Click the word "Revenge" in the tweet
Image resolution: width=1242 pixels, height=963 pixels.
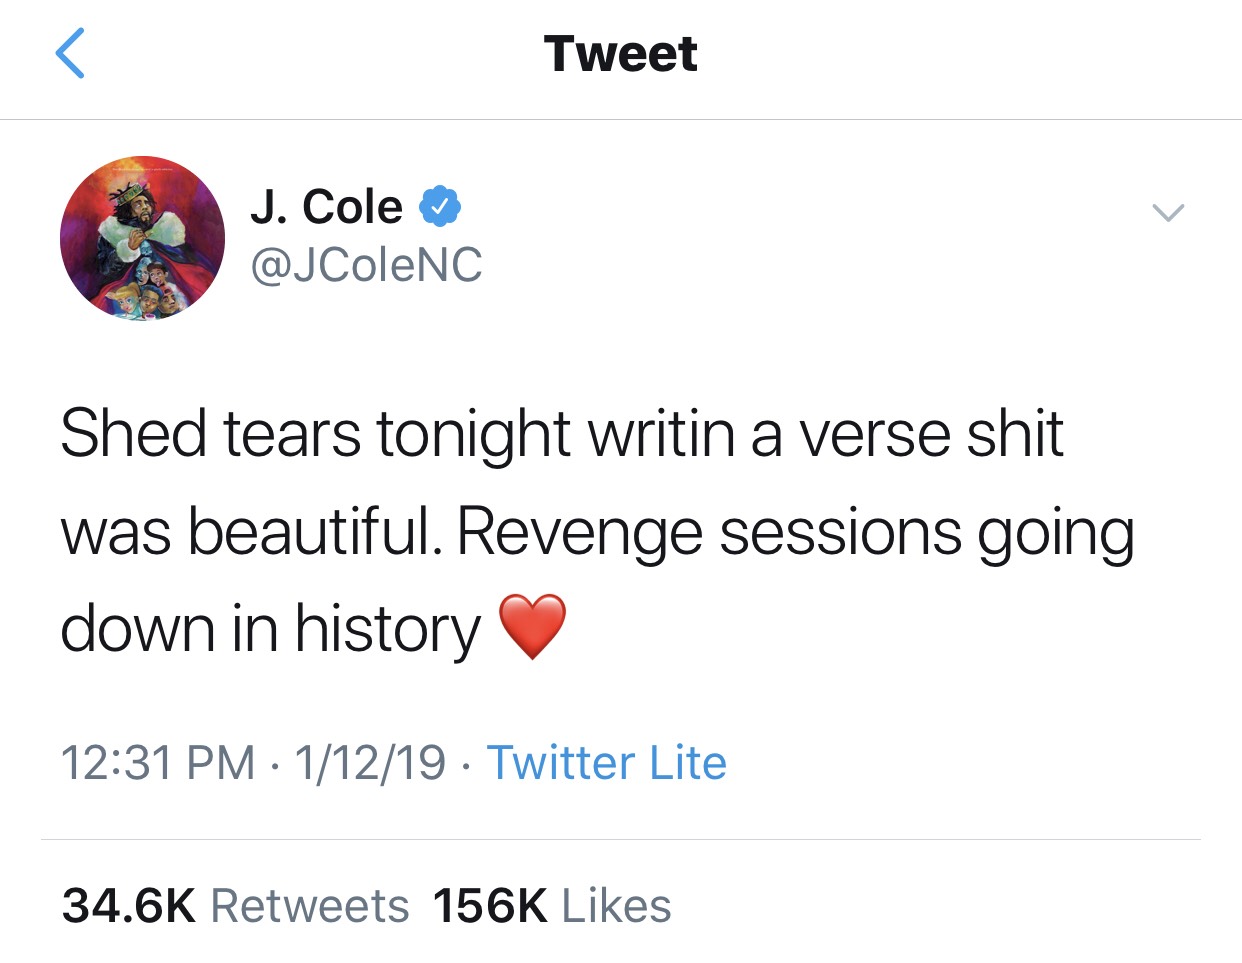pos(579,532)
